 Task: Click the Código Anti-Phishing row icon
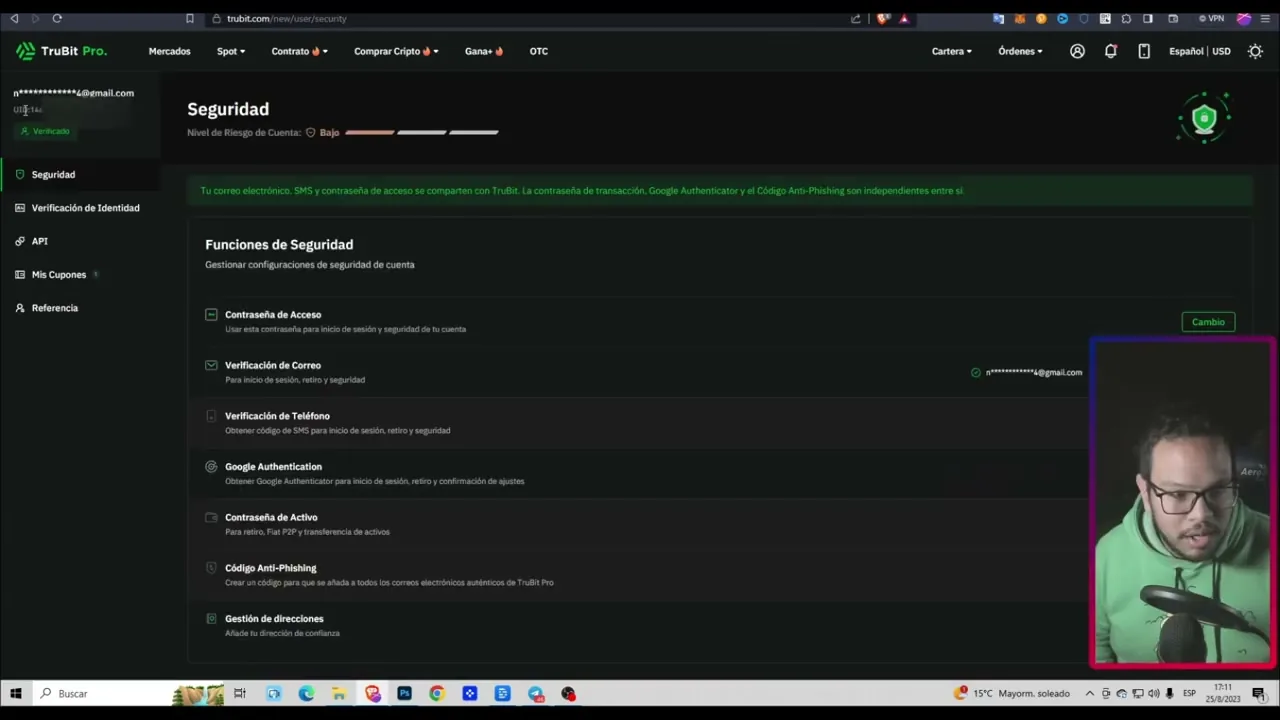point(211,568)
